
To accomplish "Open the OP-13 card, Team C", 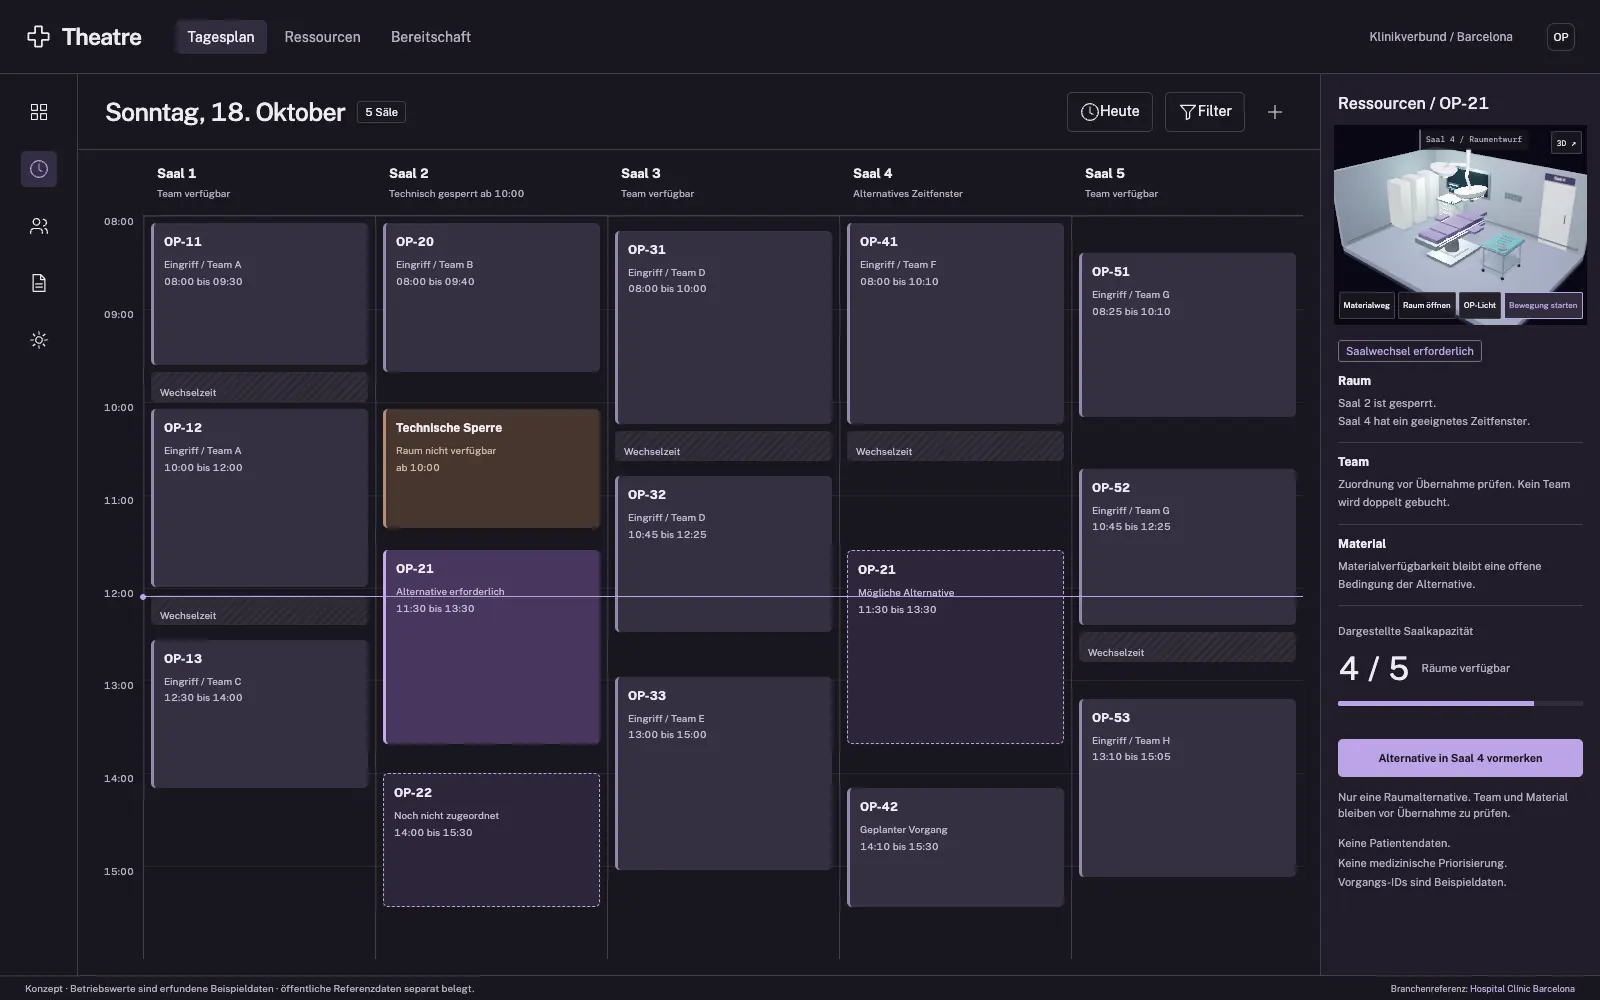I will tap(260, 714).
